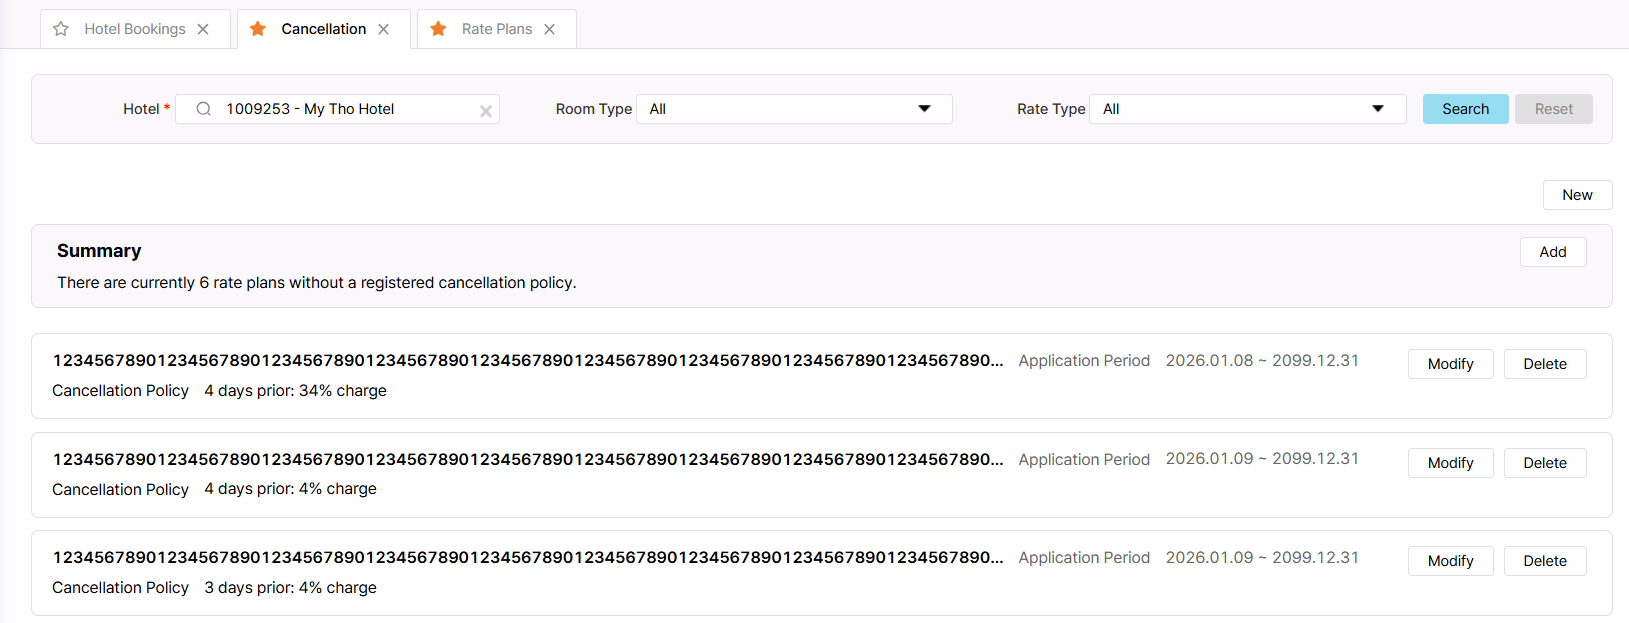Switch to the Hotel Bookings tab

135,29
